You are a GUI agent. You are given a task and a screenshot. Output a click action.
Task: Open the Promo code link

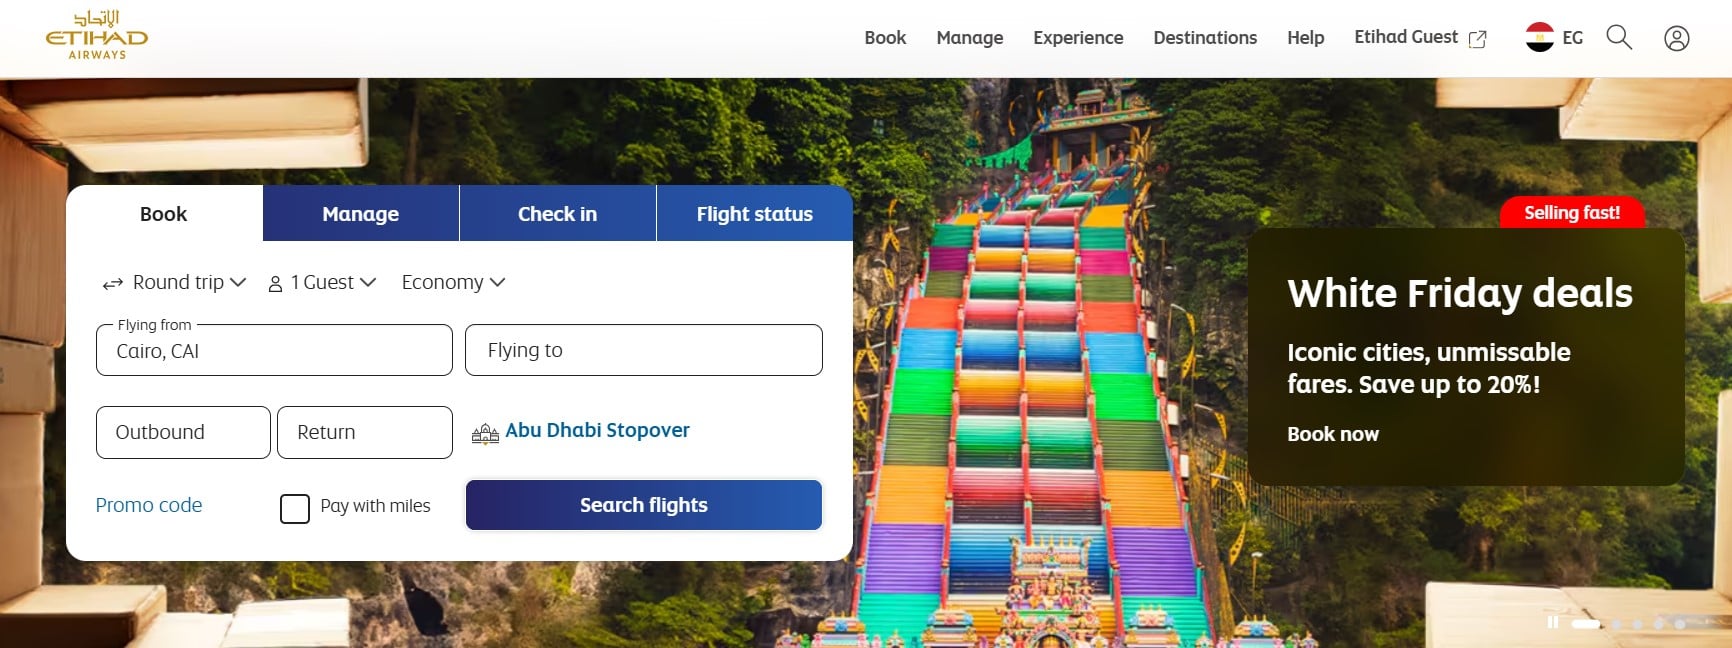149,505
